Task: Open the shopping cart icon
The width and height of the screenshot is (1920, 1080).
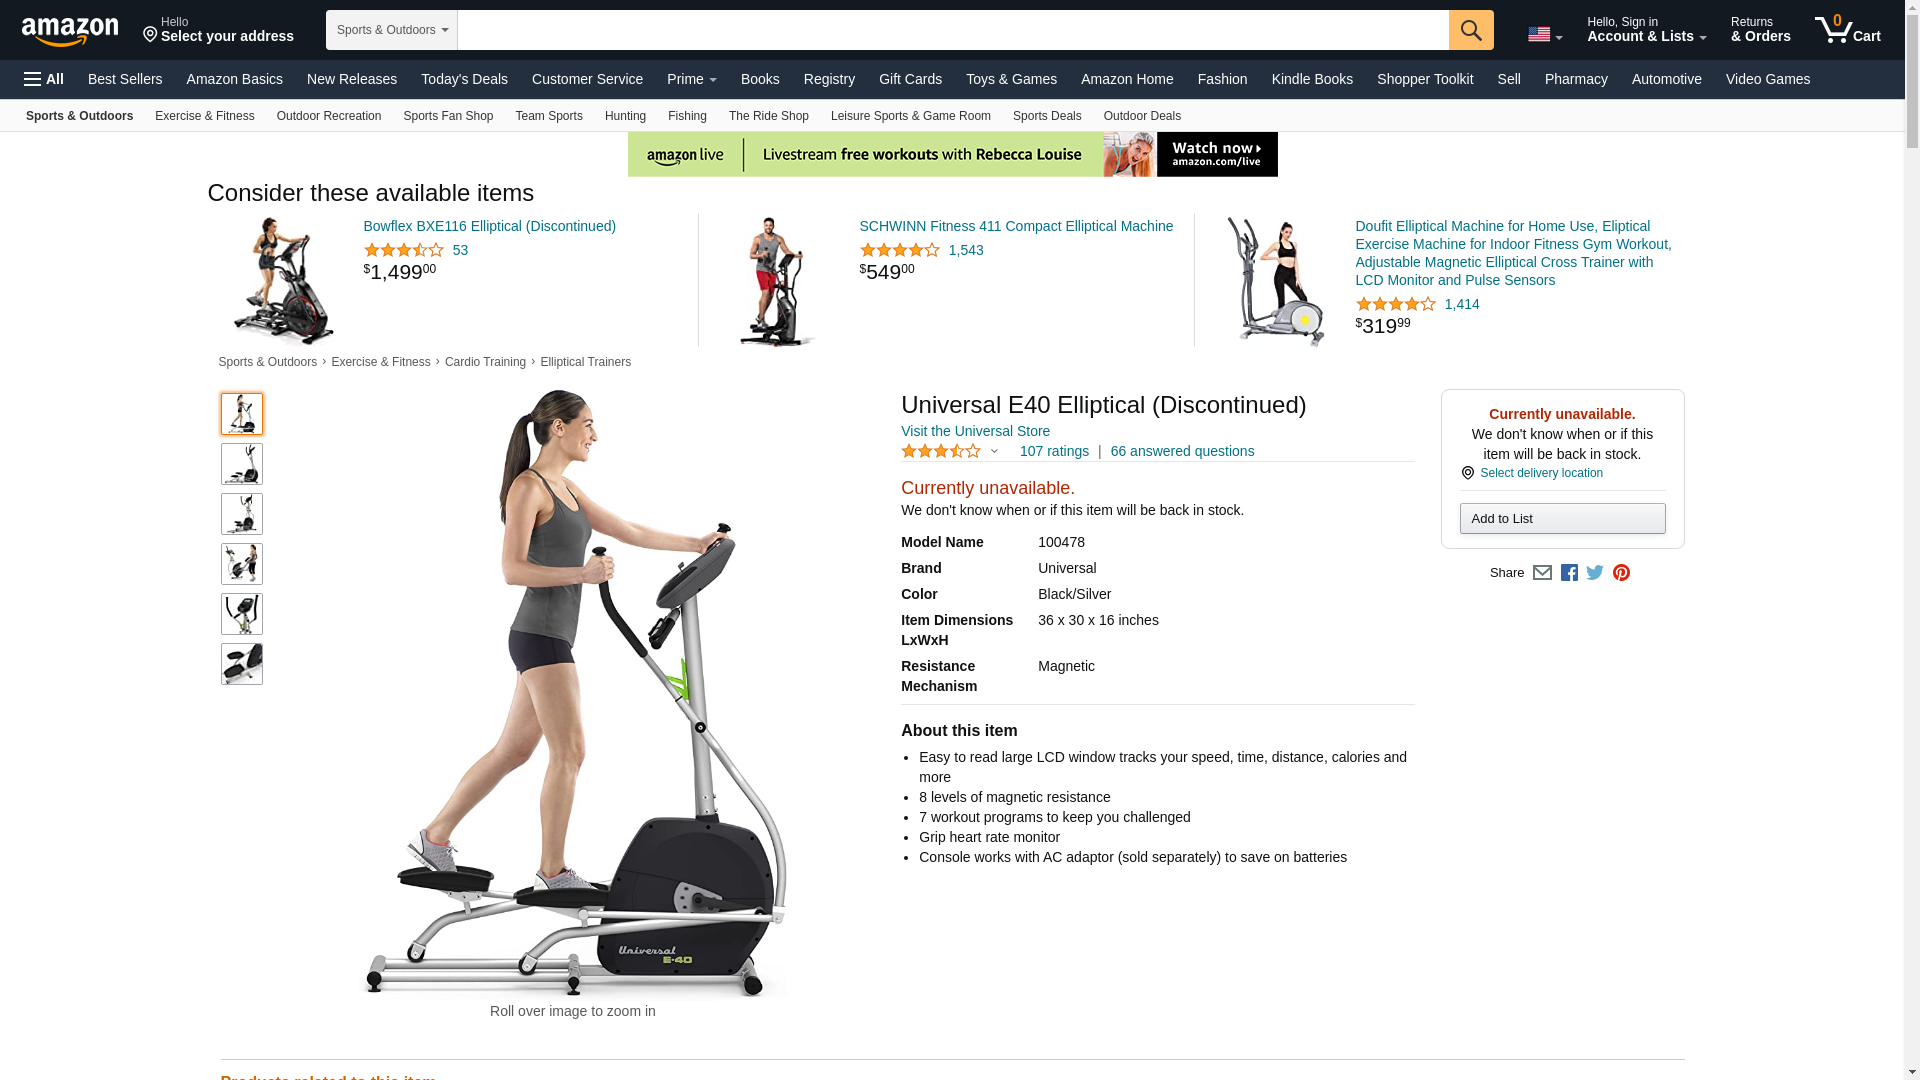Action: pos(1848,30)
